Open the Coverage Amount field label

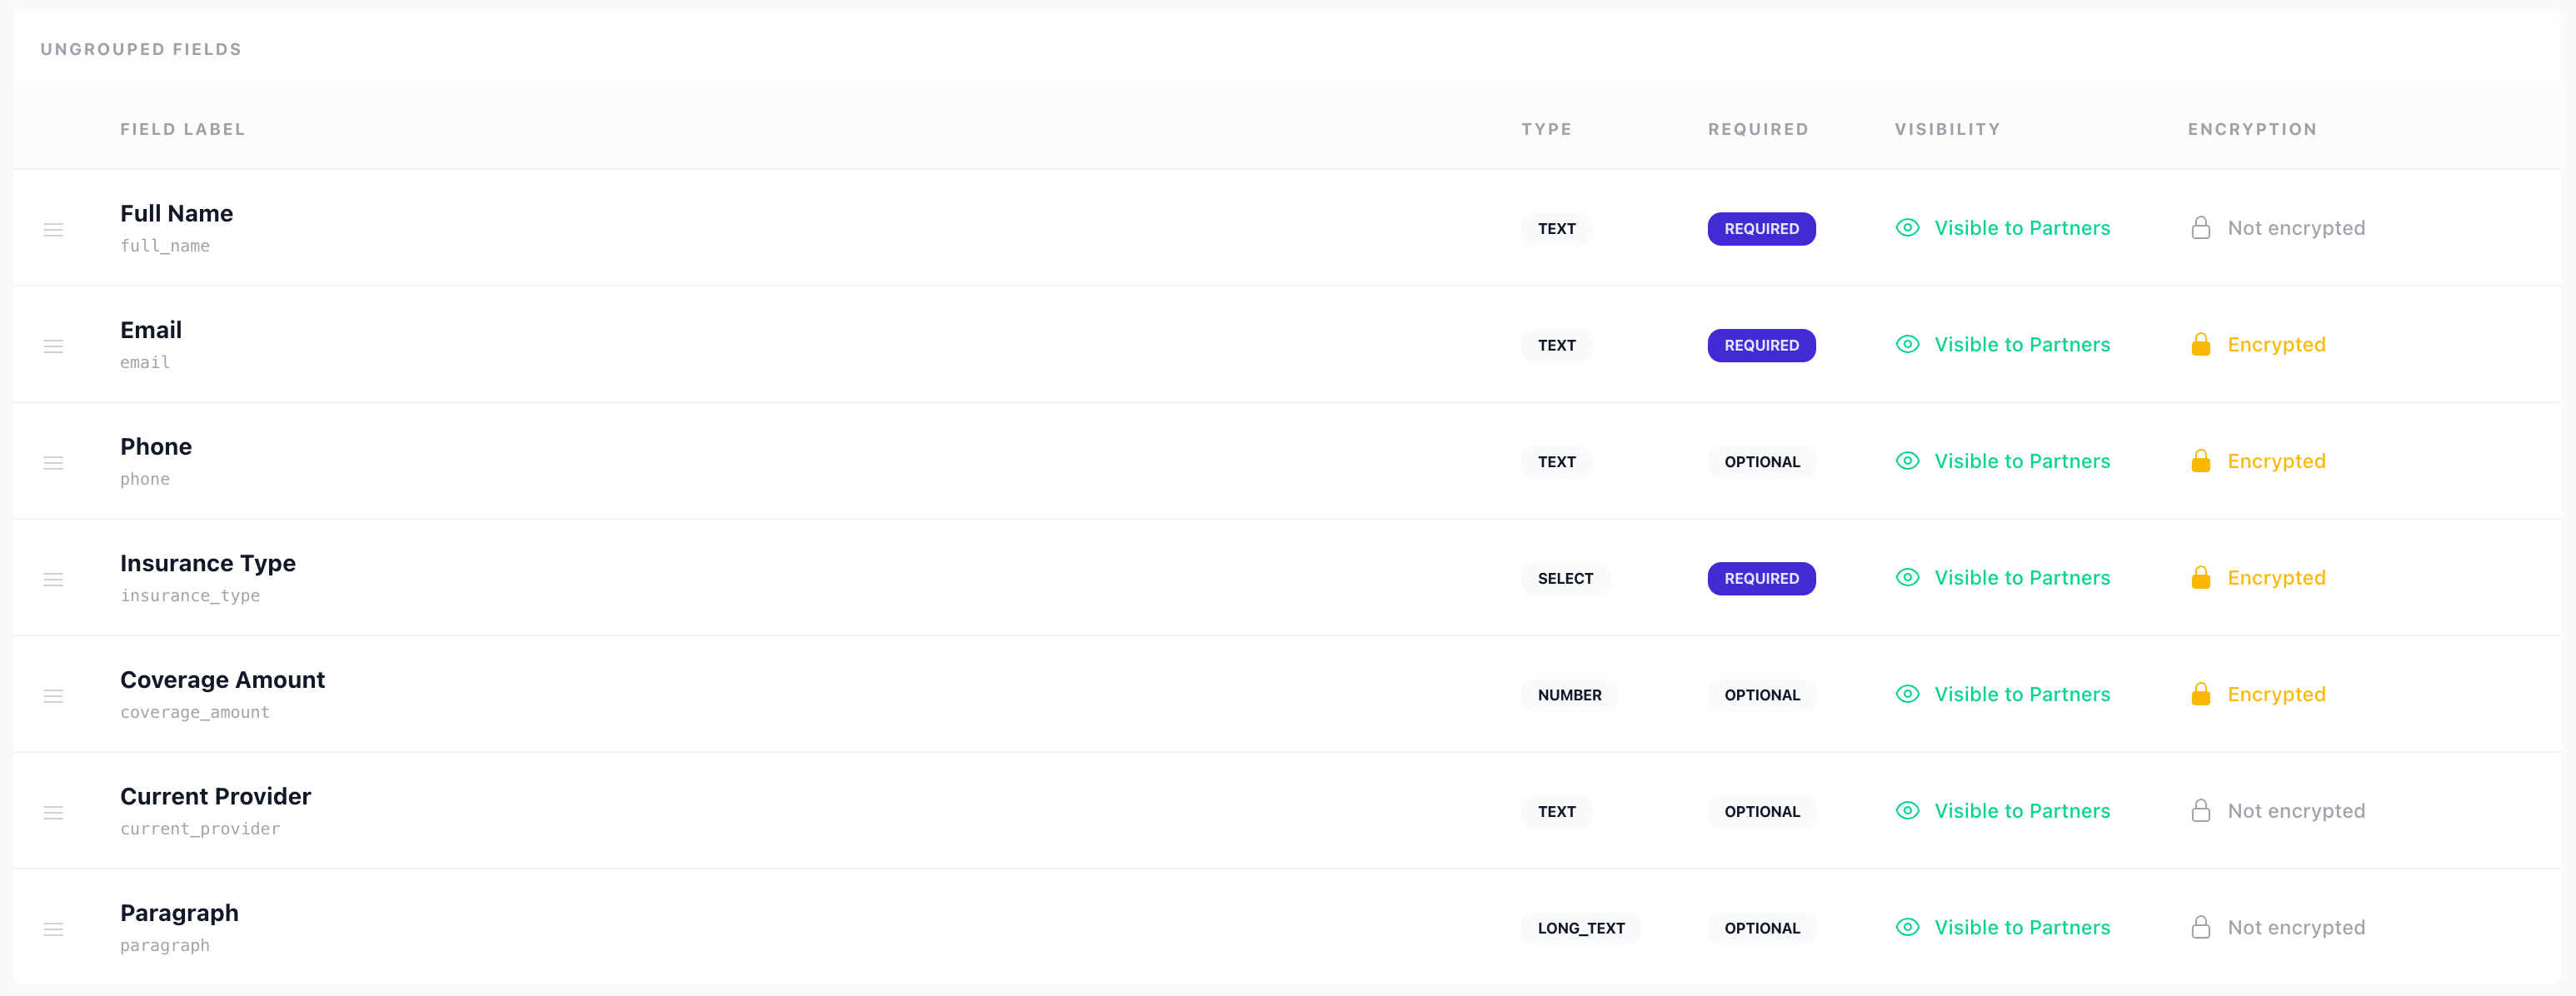[222, 680]
